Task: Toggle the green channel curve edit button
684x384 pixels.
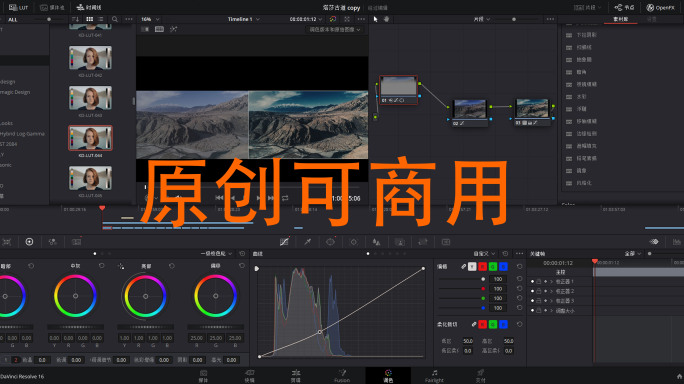Action: pyautogui.click(x=493, y=266)
